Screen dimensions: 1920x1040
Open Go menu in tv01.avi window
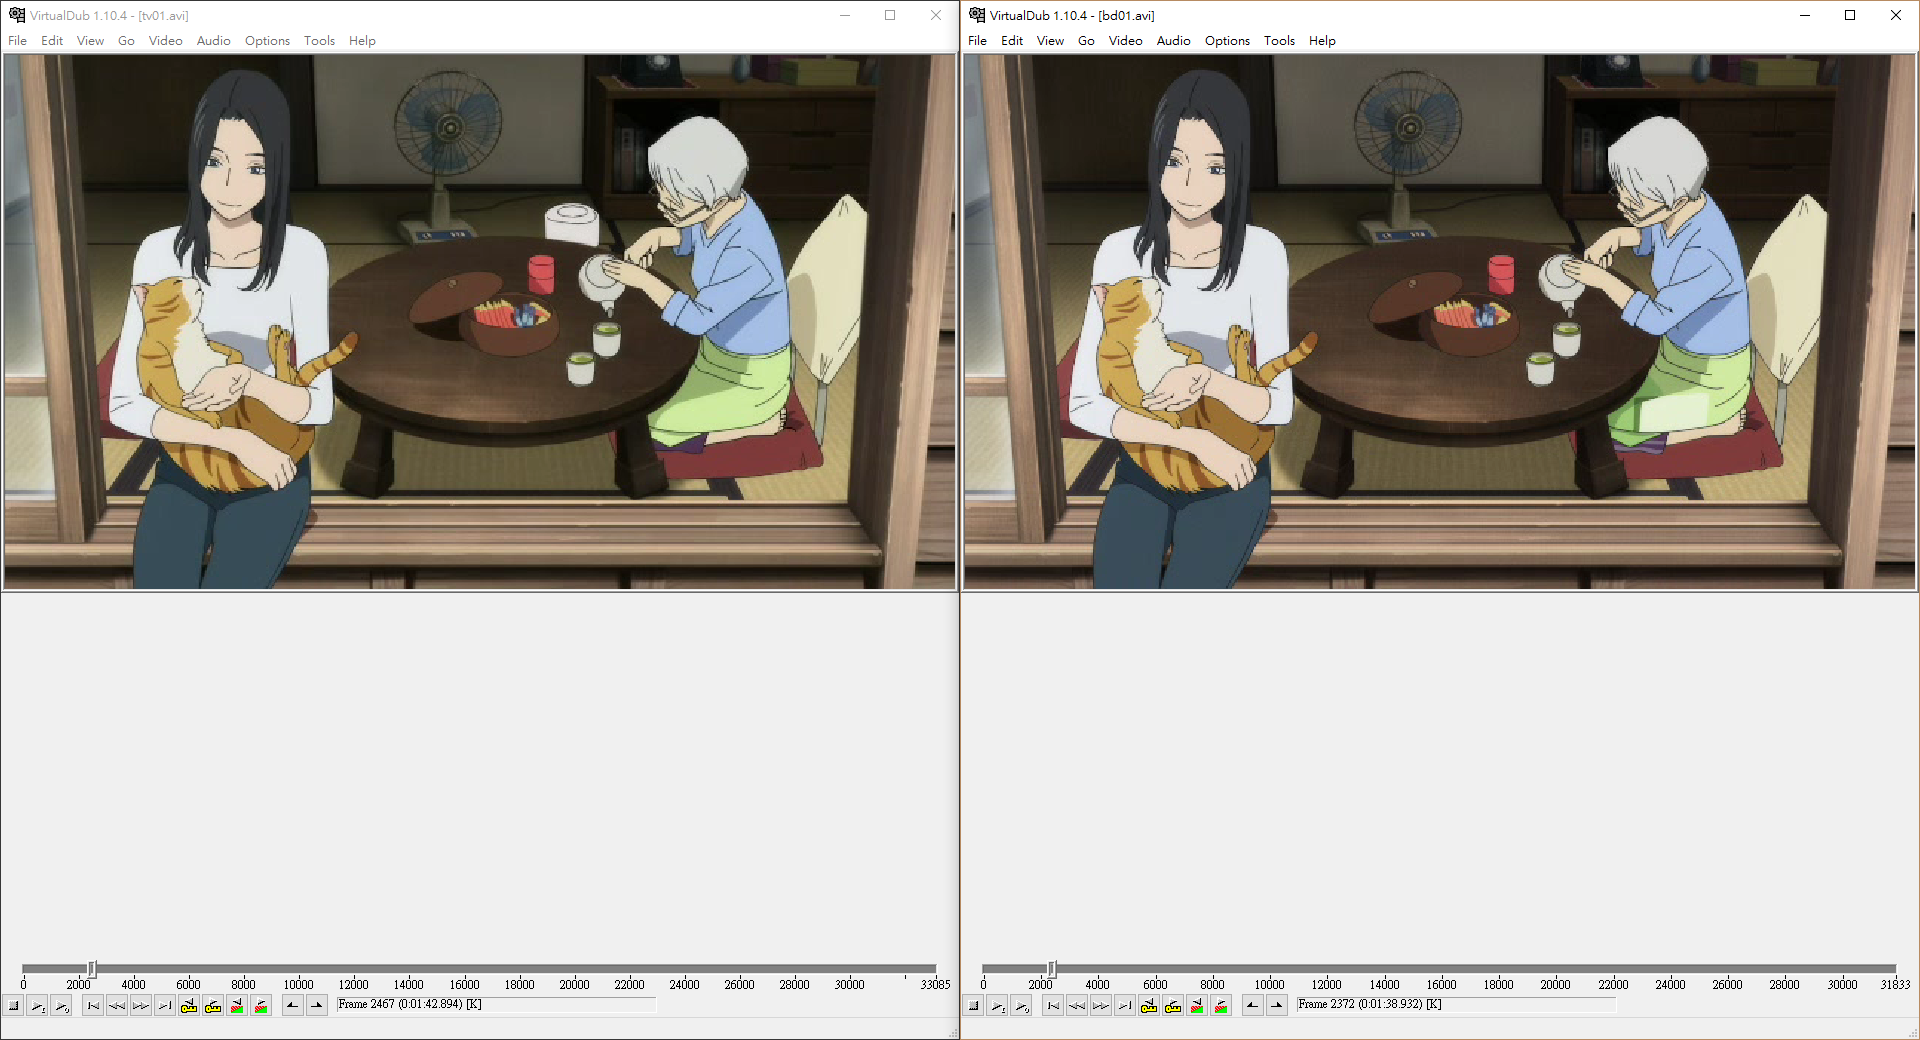(126, 41)
